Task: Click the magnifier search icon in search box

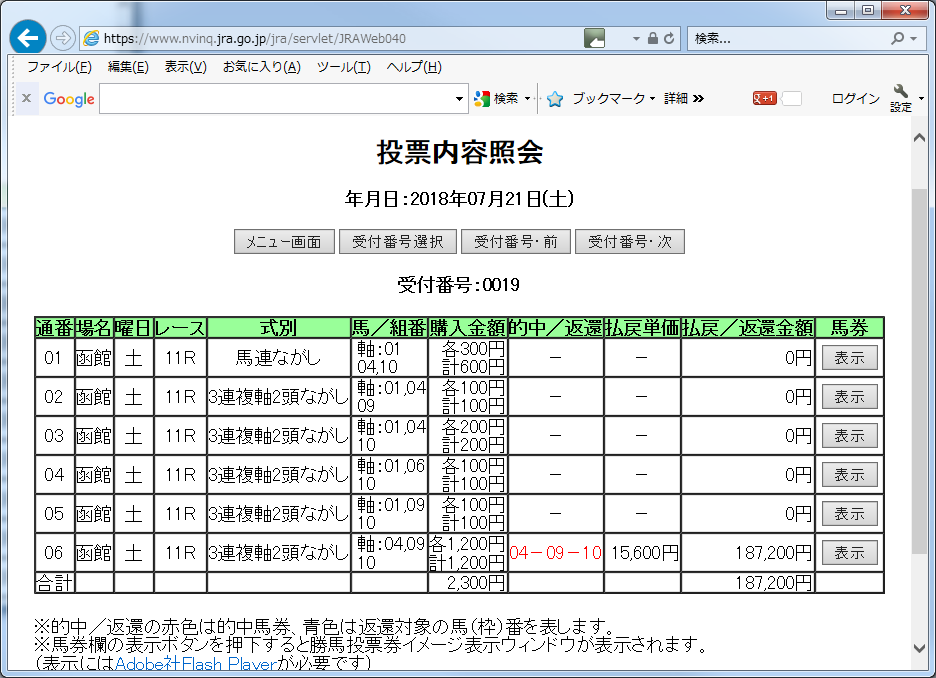Action: (897, 38)
